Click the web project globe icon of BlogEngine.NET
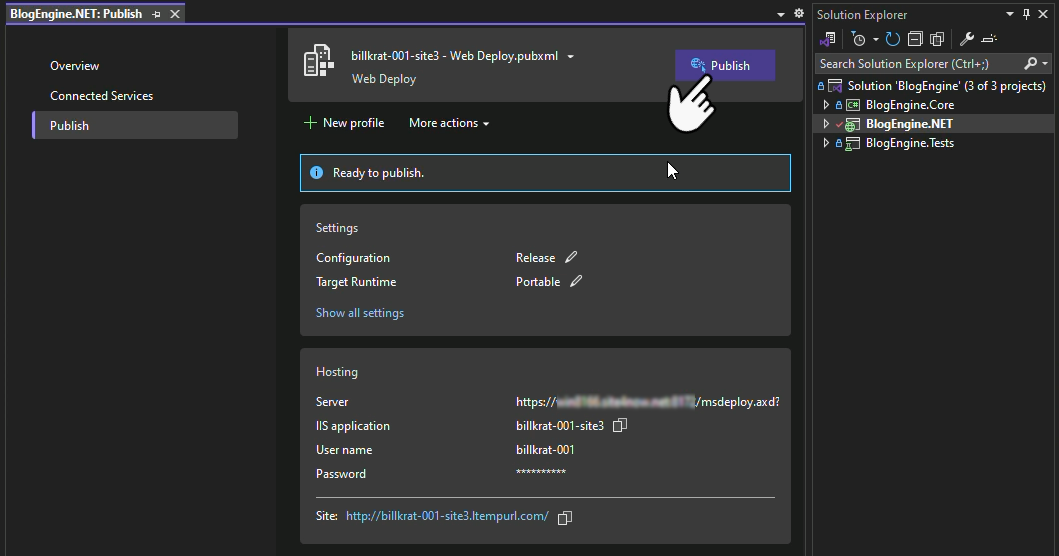Viewport: 1059px width, 556px height. [x=853, y=124]
